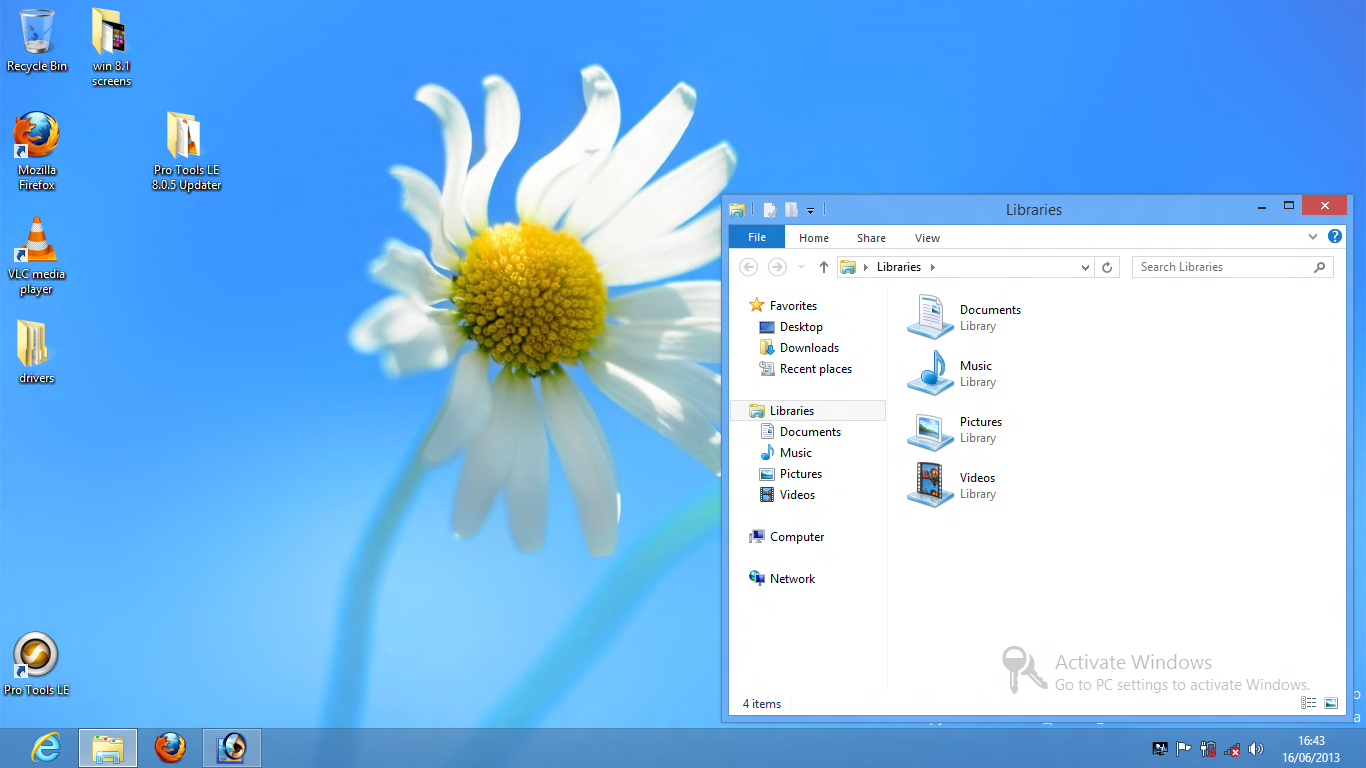Select the Recycle Bin desktop icon
Screen dimensions: 1366x768
(37, 41)
